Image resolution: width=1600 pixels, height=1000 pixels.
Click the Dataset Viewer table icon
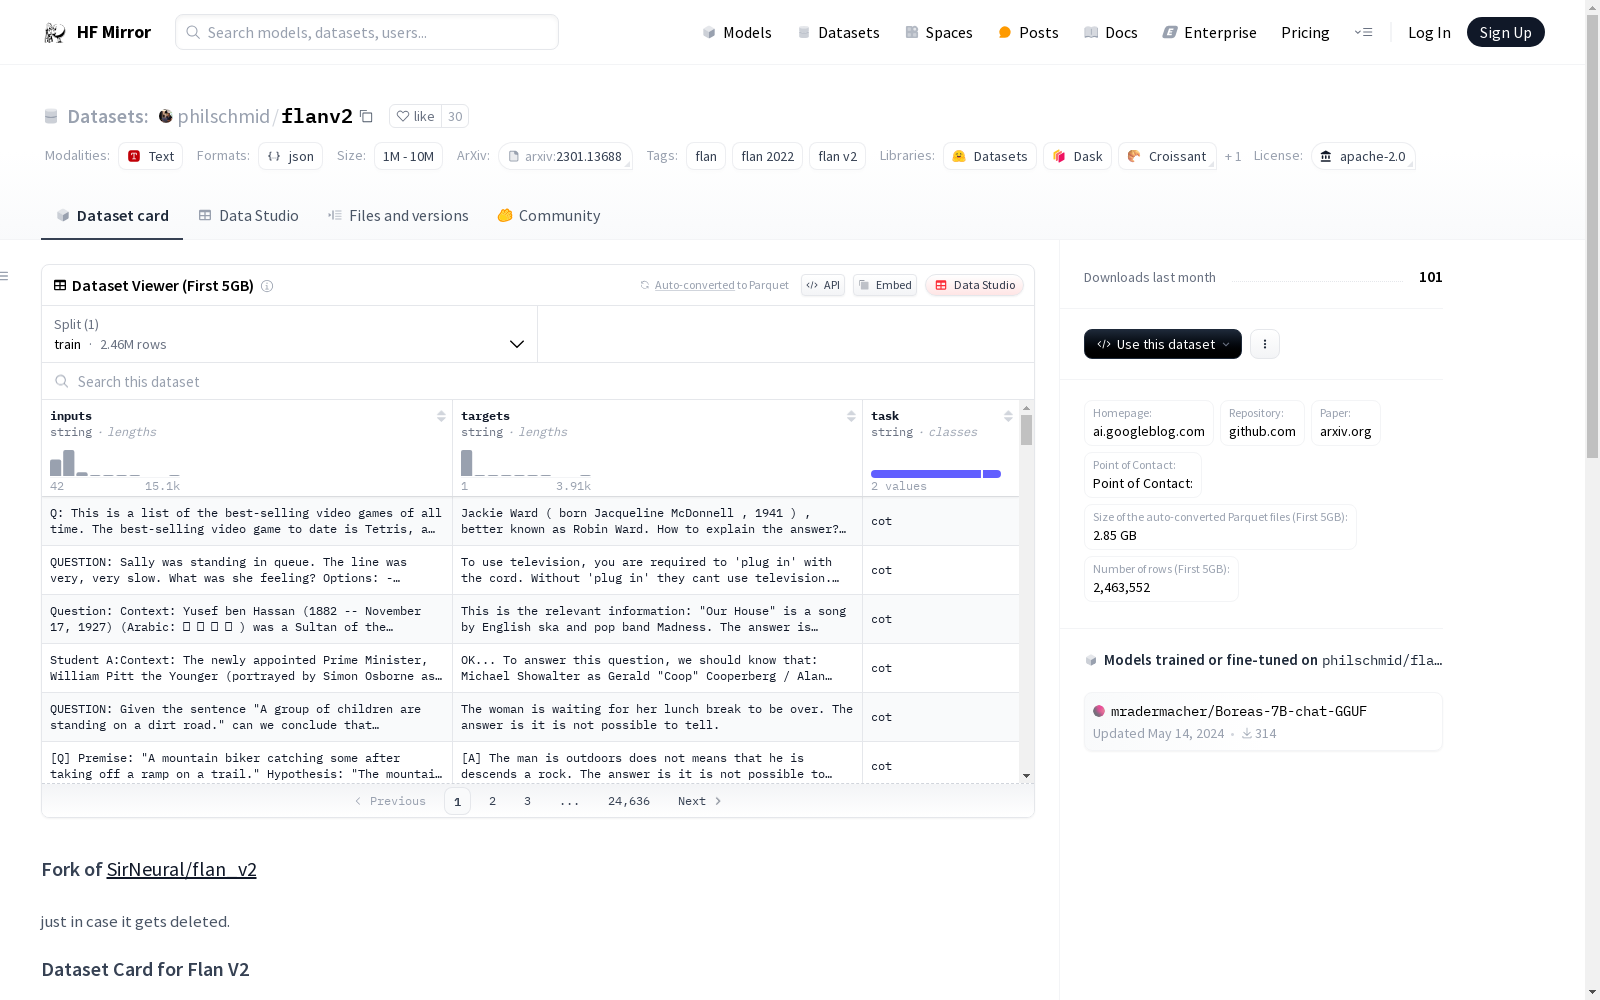pyautogui.click(x=60, y=285)
